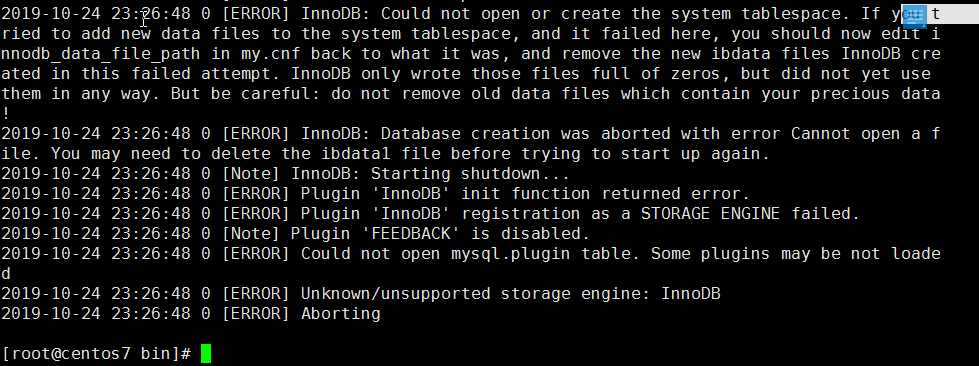The image size is (979, 366).
Task: Click 'Starting shutdown...' note text
Action: pos(471,174)
